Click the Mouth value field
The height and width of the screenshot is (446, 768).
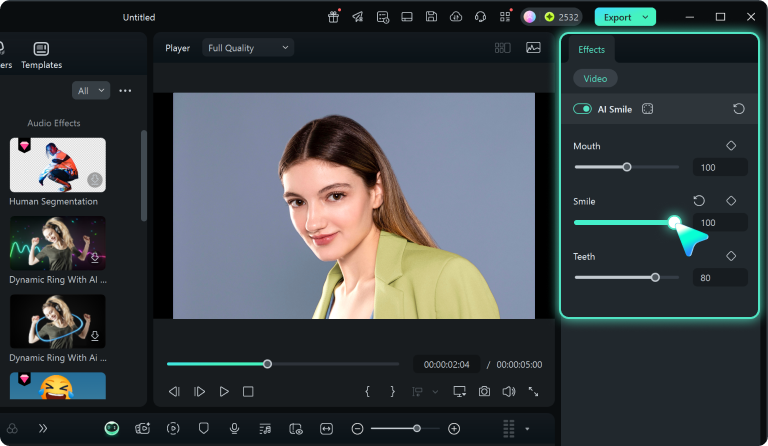[720, 167]
